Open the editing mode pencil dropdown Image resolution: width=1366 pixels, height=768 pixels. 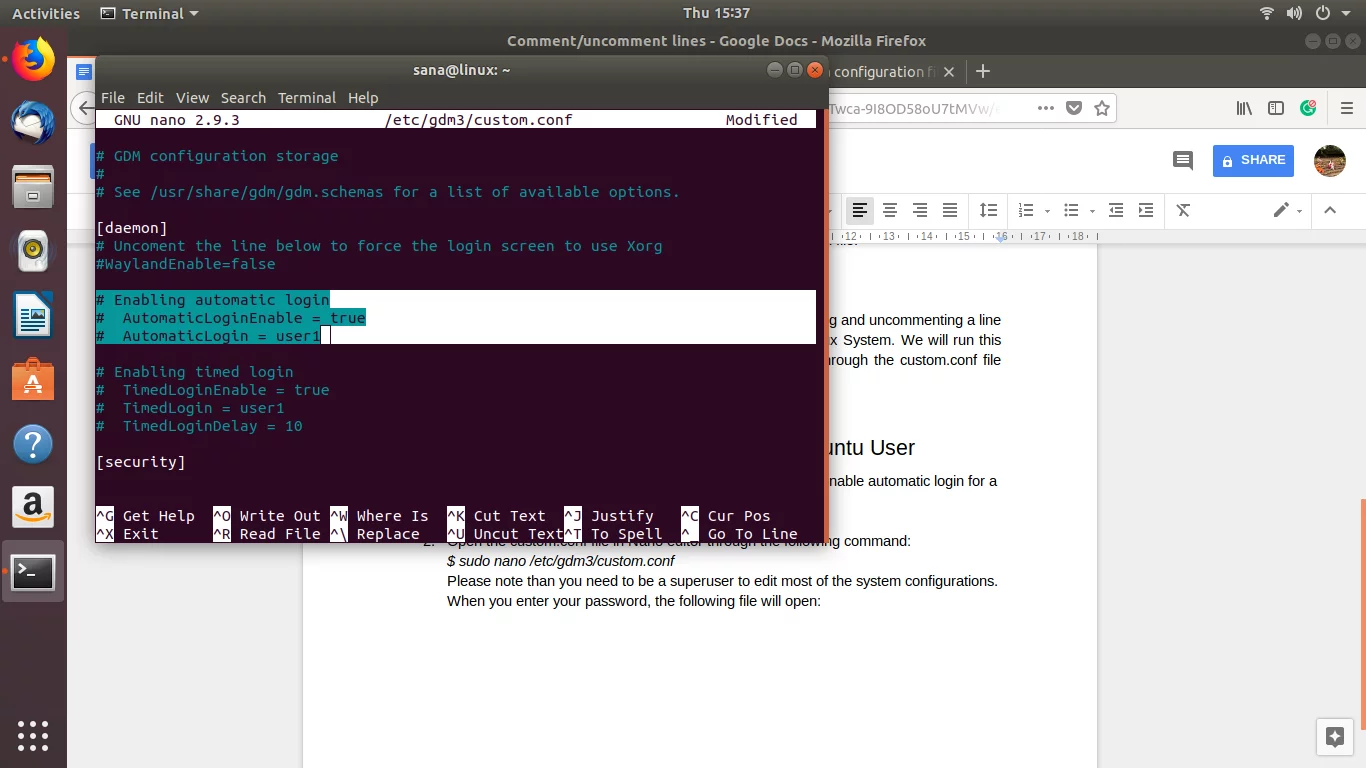1288,210
